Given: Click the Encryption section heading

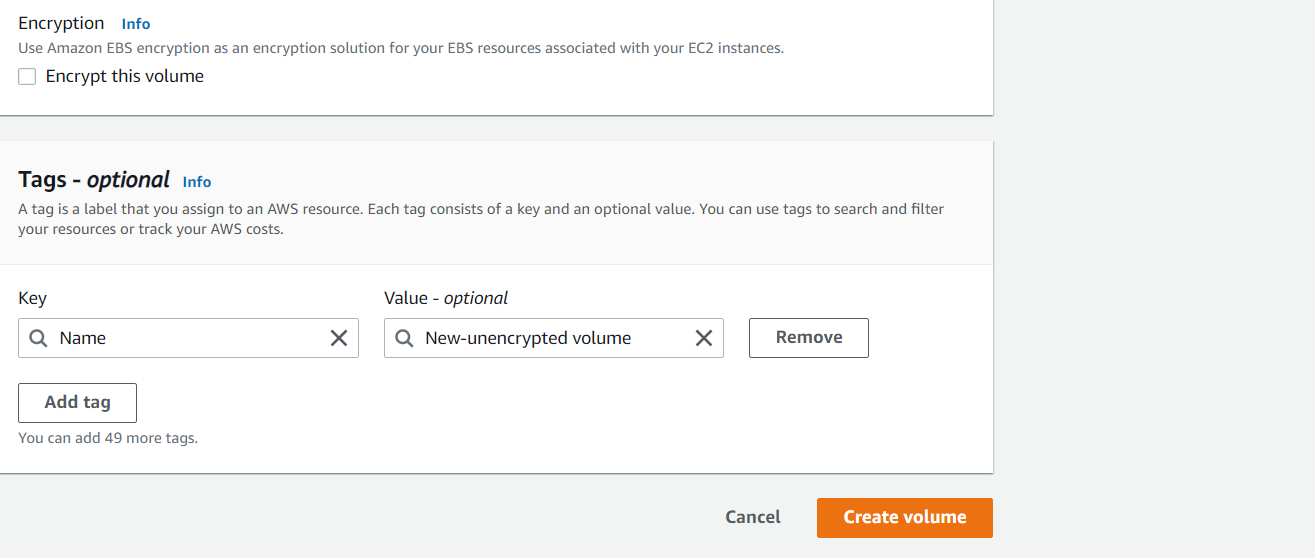Looking at the screenshot, I should [61, 23].
